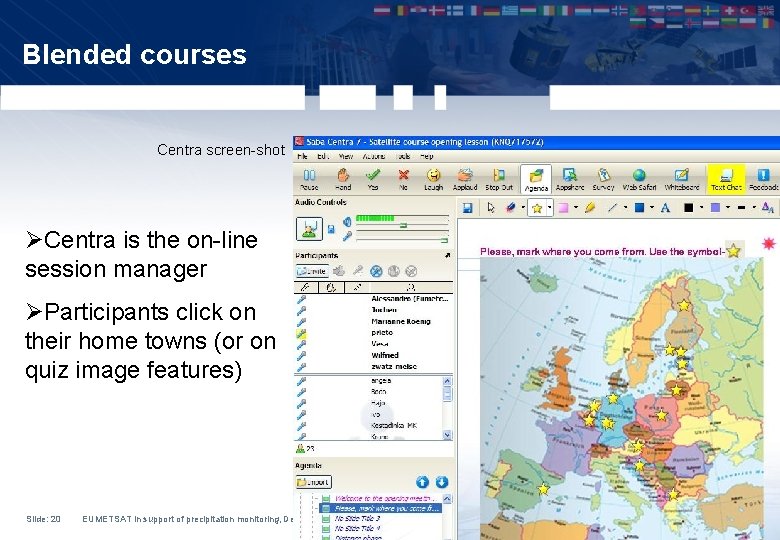Open the File menu
Screen dimensions: 780x540
coord(303,156)
